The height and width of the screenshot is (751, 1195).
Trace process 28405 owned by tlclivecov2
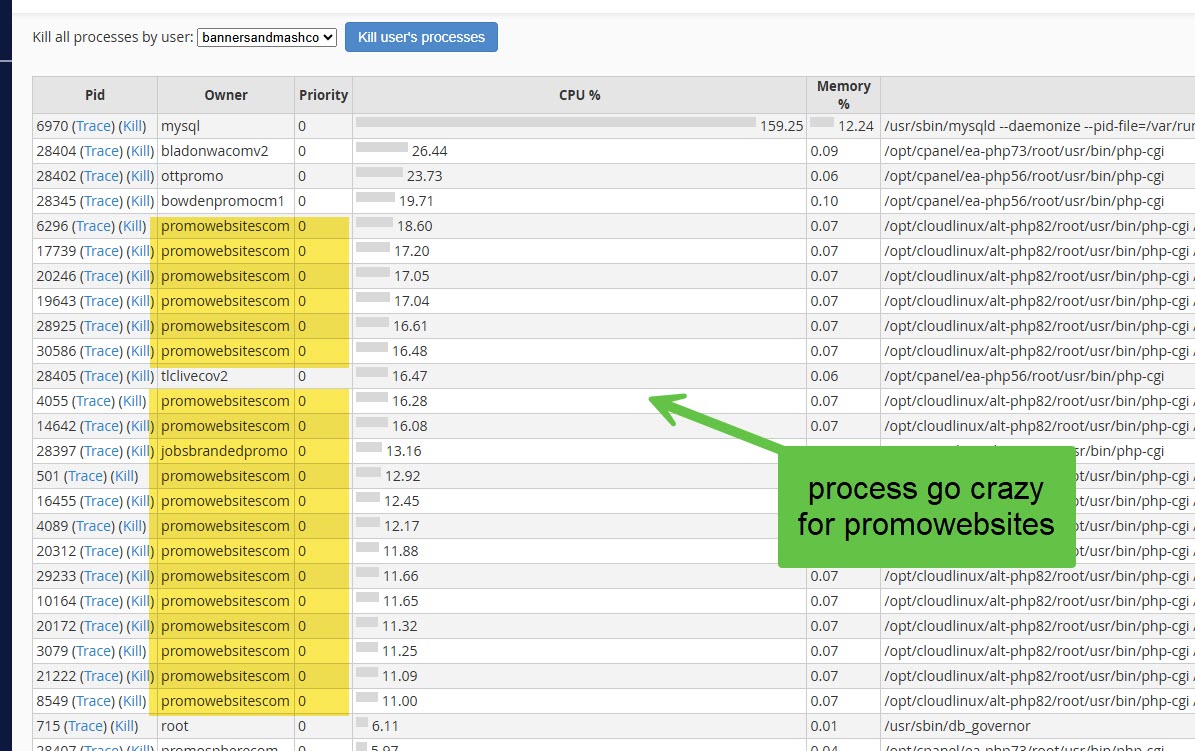tap(101, 376)
